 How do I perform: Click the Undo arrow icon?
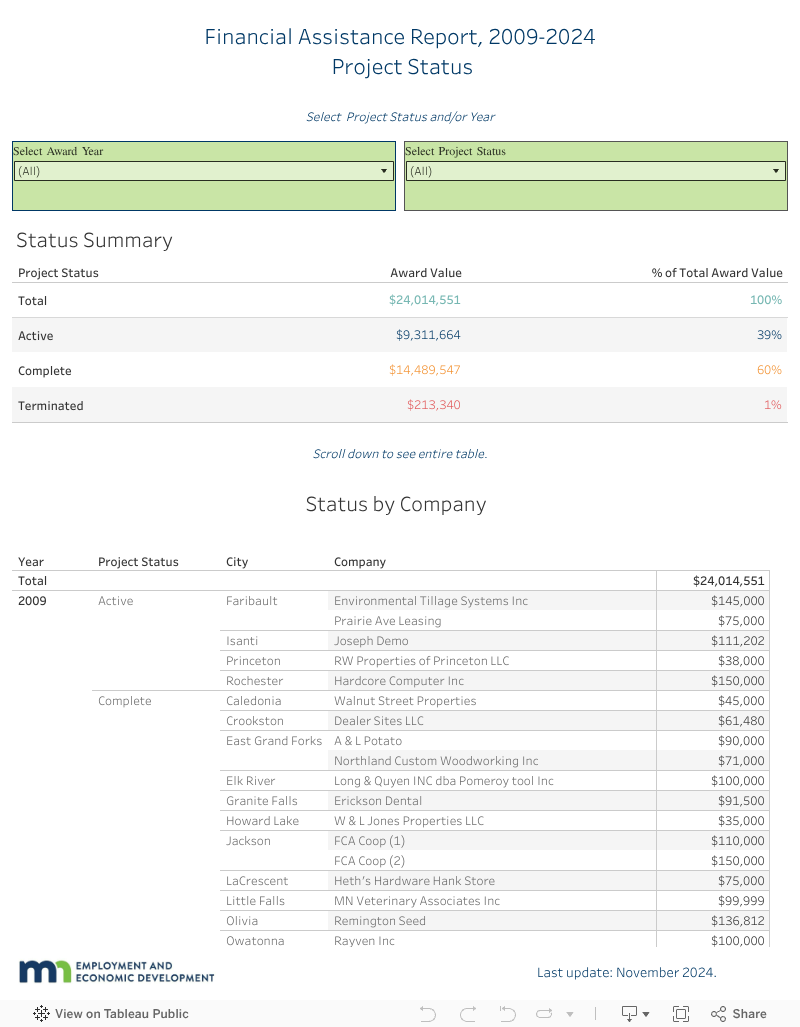(428, 1013)
